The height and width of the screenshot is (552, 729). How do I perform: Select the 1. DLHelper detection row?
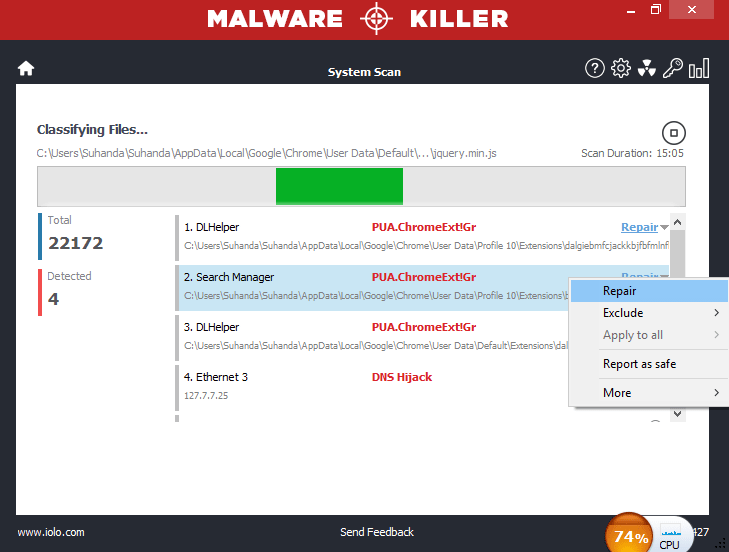click(x=422, y=237)
